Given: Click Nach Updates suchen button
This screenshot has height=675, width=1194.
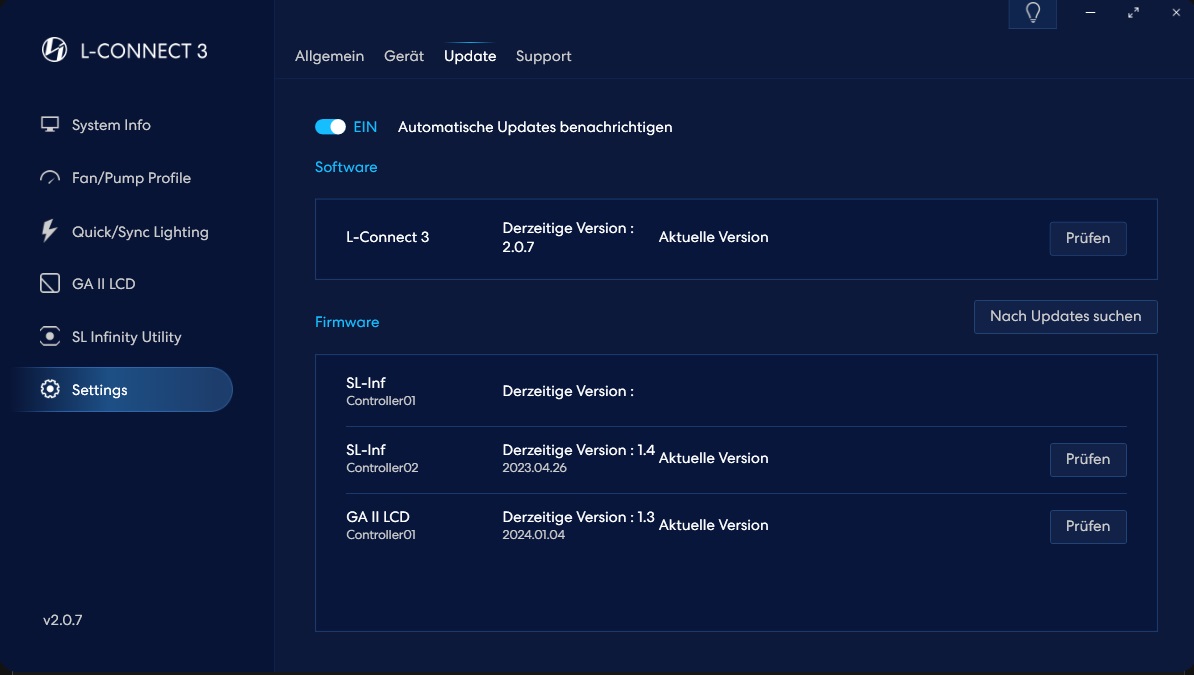Looking at the screenshot, I should pyautogui.click(x=1065, y=316).
